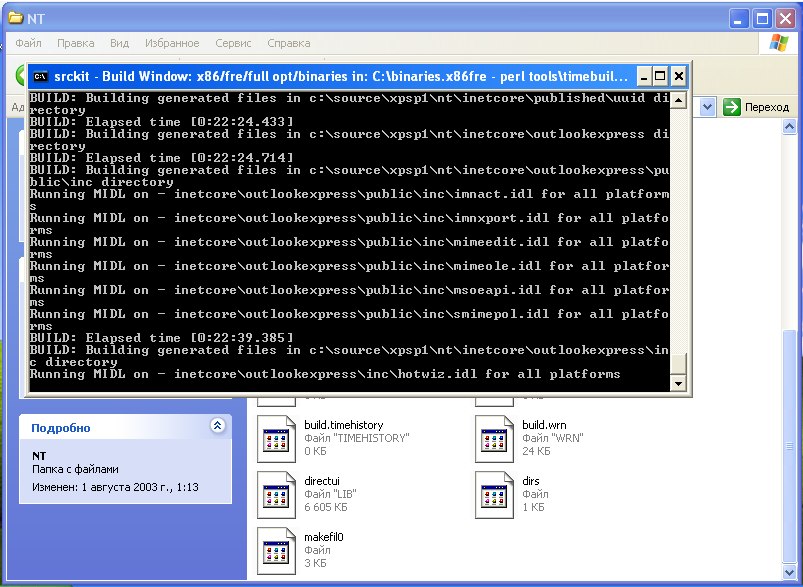The image size is (803, 587).
Task: Click the Файл "TIMEHISTORY" type label
Action: tap(356, 438)
